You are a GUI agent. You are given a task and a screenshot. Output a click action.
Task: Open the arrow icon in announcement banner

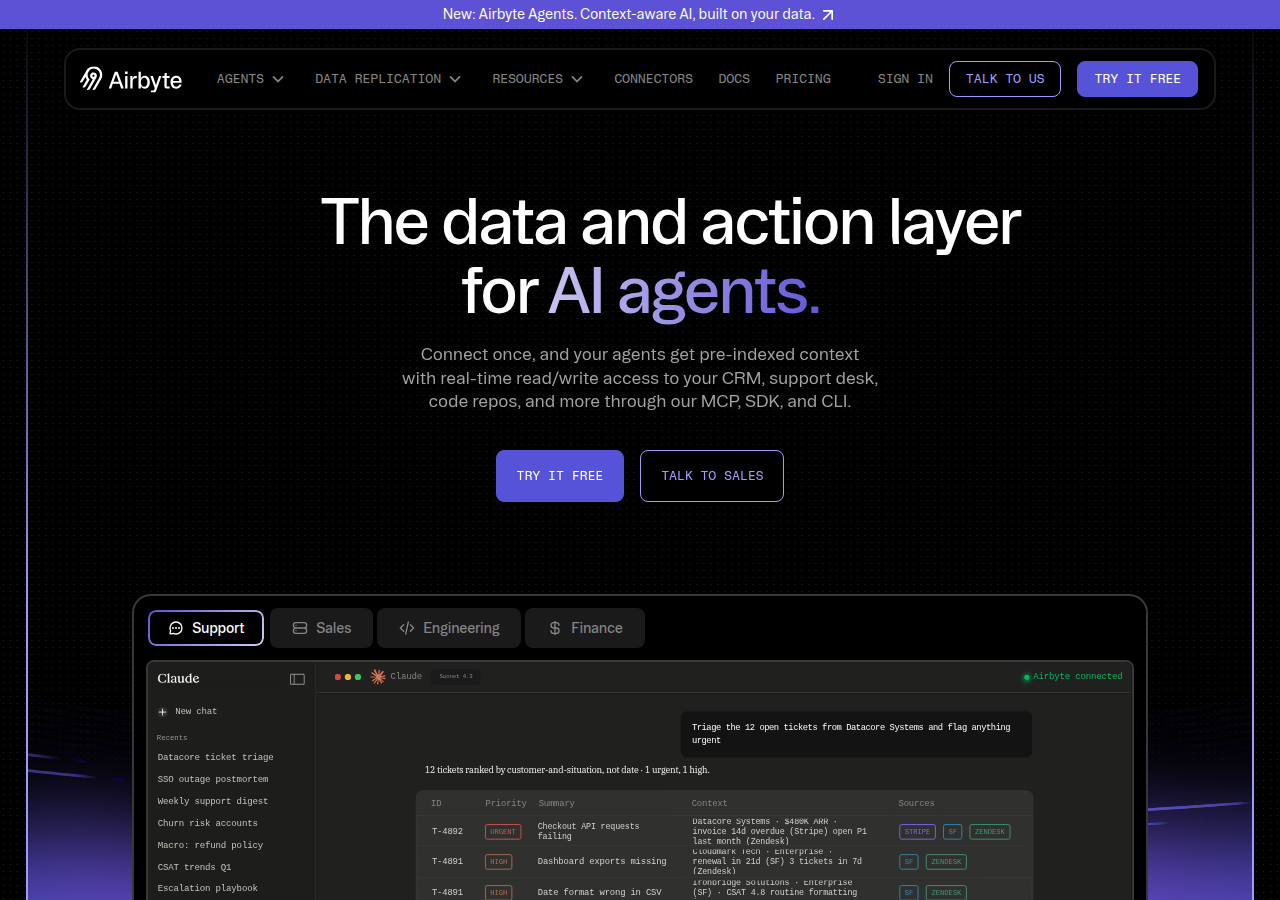(828, 15)
